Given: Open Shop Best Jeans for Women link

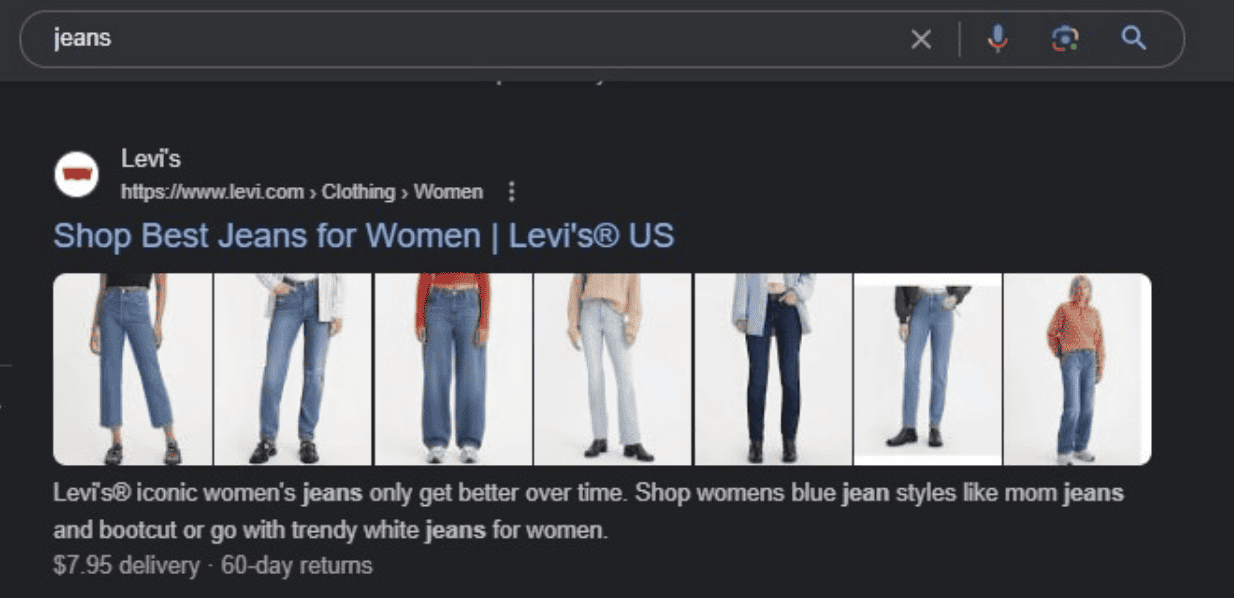Looking at the screenshot, I should pyautogui.click(x=363, y=236).
